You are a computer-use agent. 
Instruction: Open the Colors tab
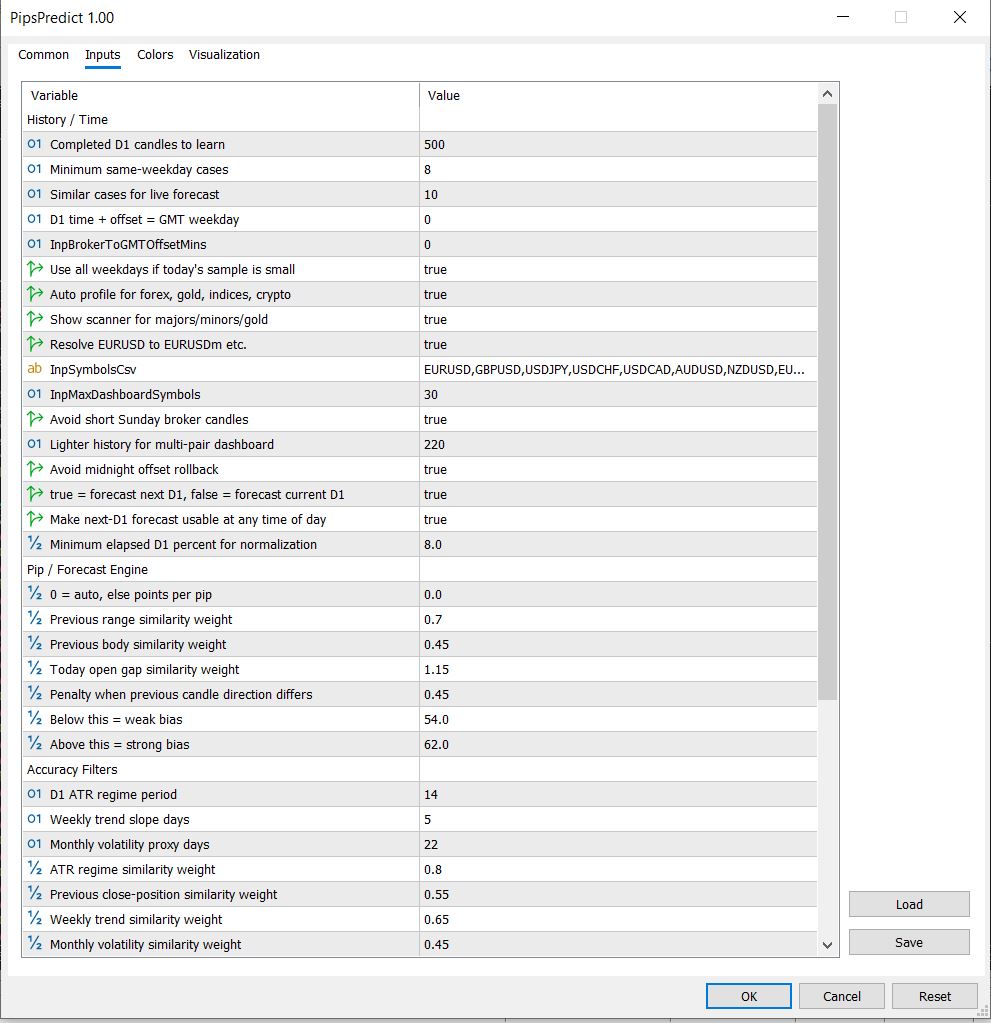[x=155, y=55]
